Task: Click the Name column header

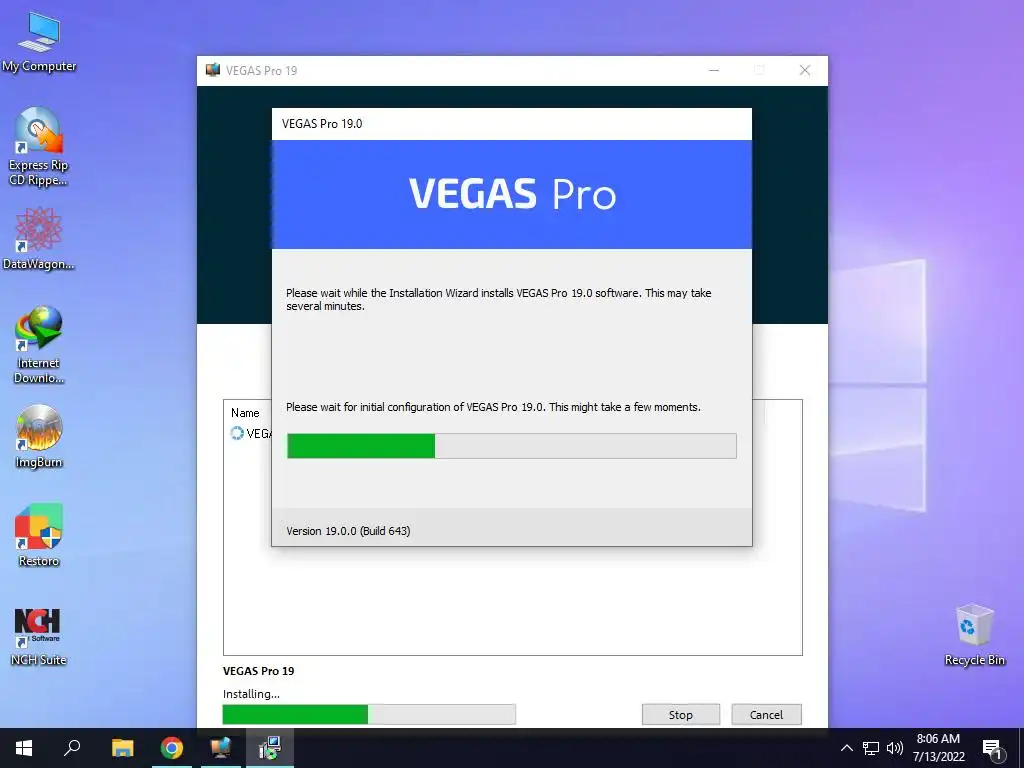Action: [x=245, y=413]
